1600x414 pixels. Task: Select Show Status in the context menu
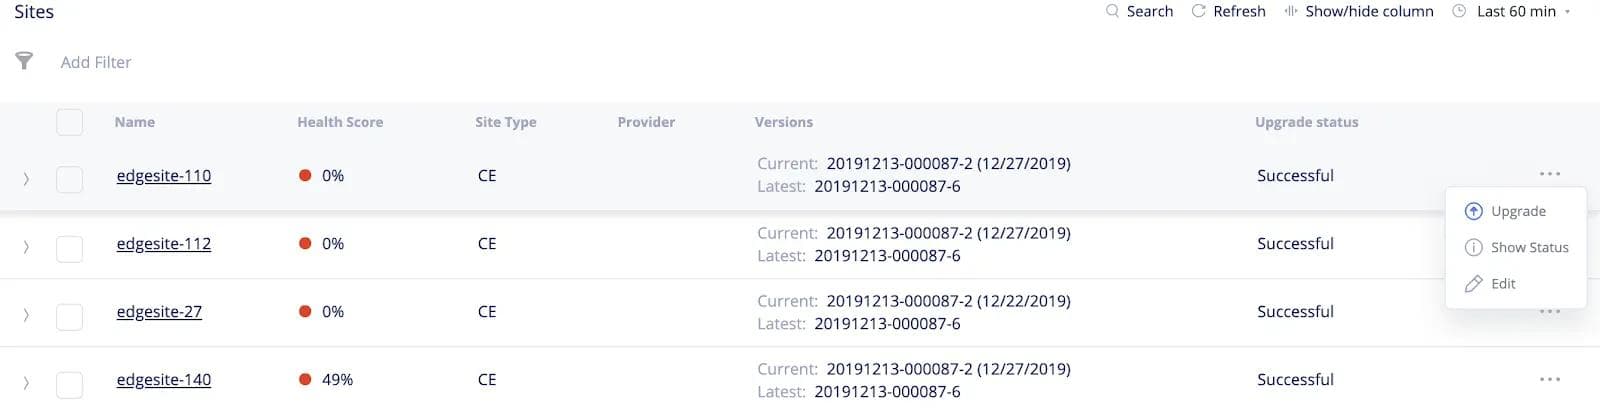coord(1528,247)
